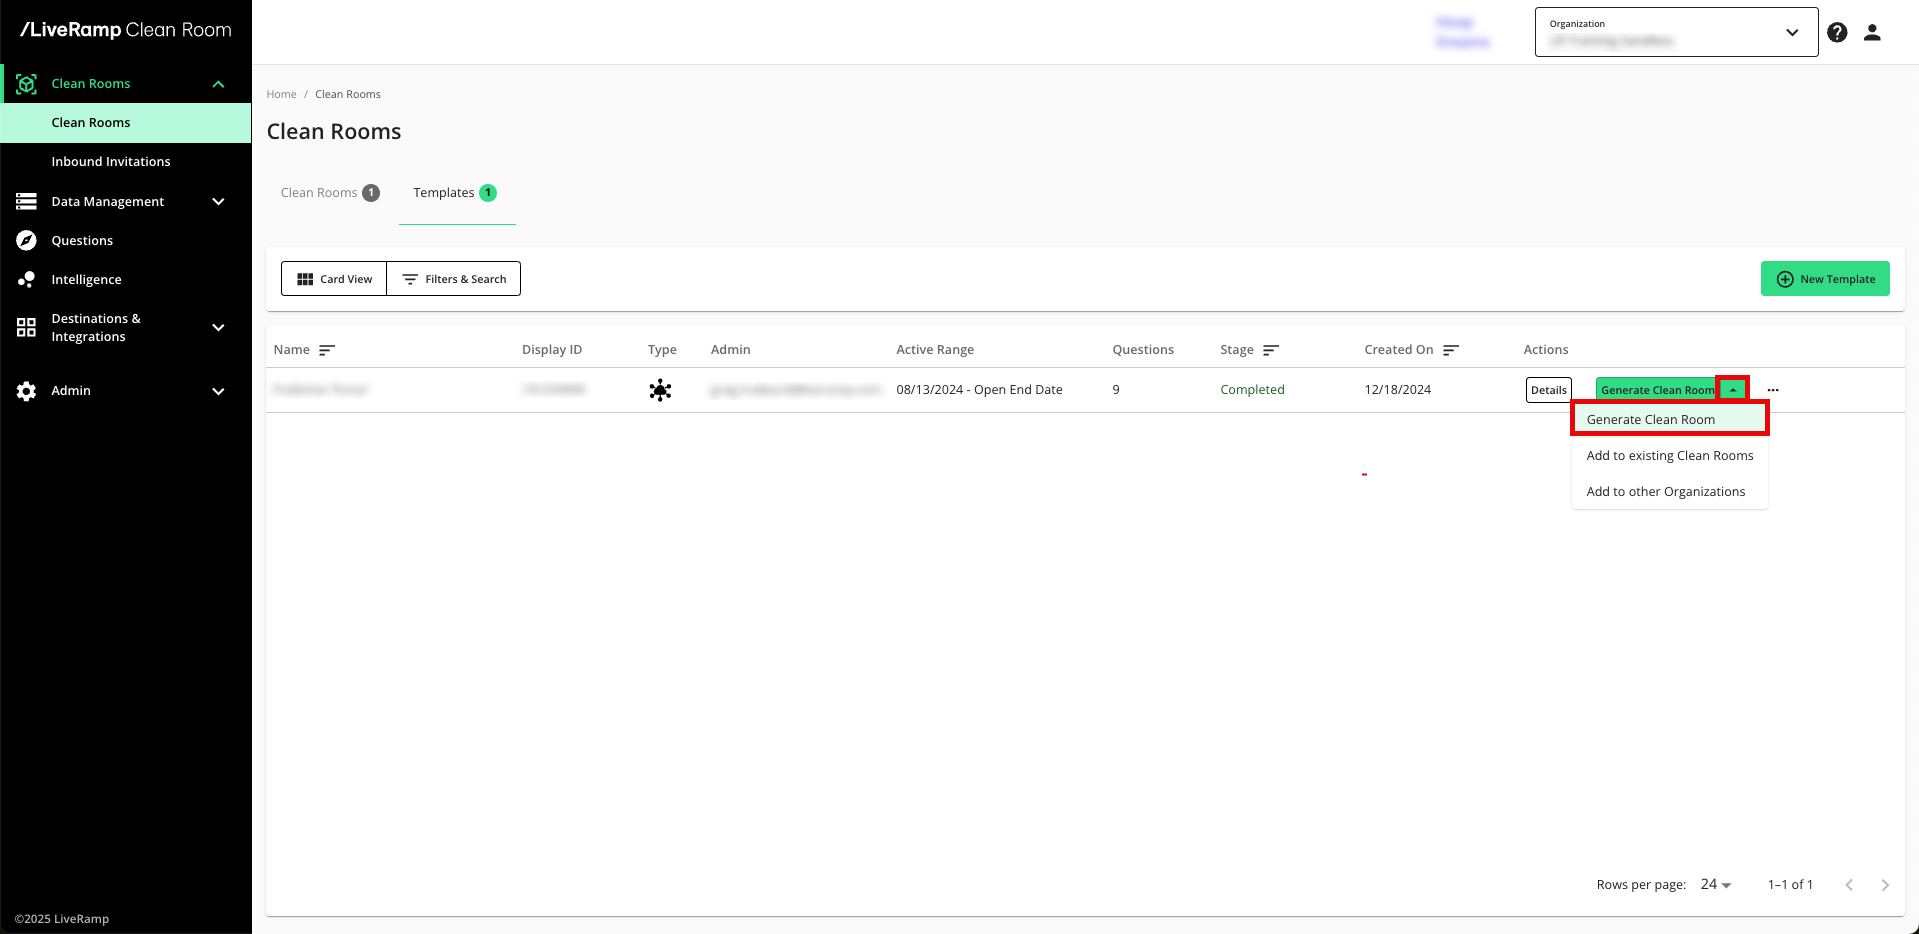Click the three-dot more actions icon
This screenshot has height=934, width=1919.
(1773, 390)
